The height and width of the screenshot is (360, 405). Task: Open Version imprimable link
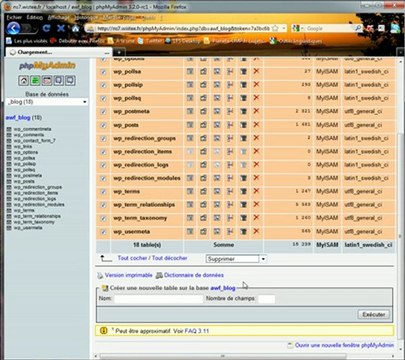pyautogui.click(x=129, y=275)
